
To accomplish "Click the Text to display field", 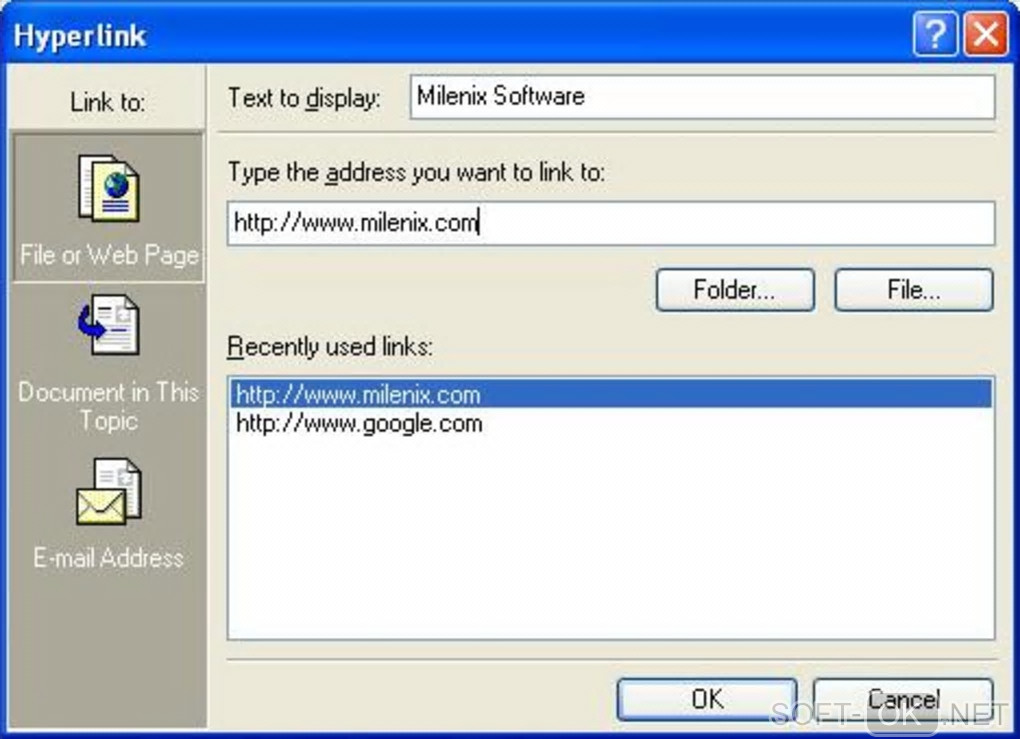I will coord(703,97).
